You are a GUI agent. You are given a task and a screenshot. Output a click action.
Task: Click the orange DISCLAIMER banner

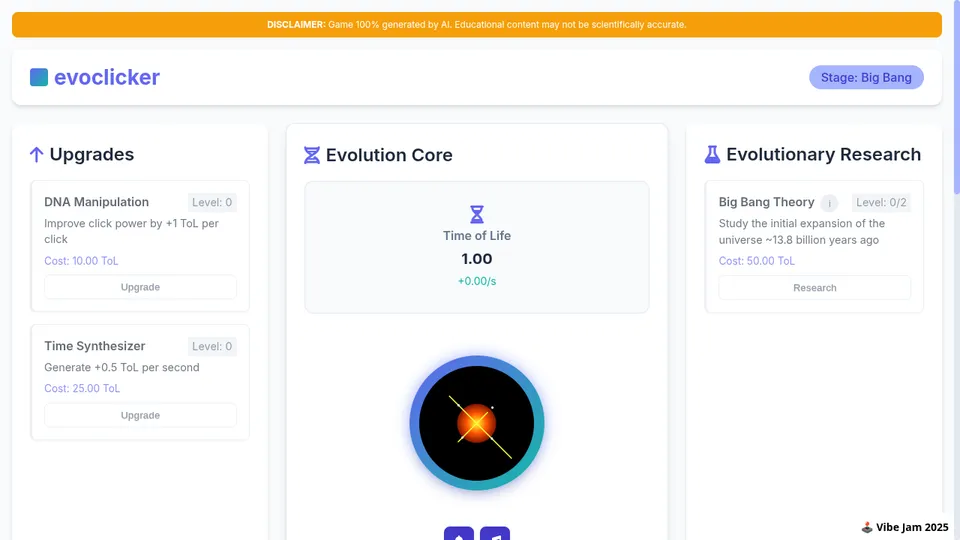[476, 24]
